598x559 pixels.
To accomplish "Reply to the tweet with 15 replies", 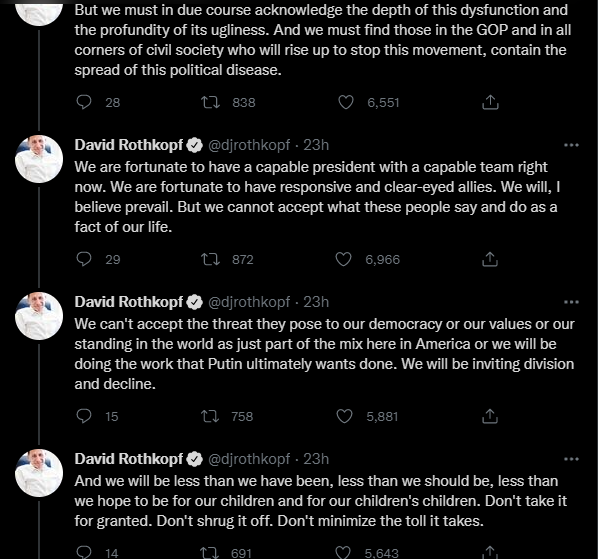I will click(84, 416).
